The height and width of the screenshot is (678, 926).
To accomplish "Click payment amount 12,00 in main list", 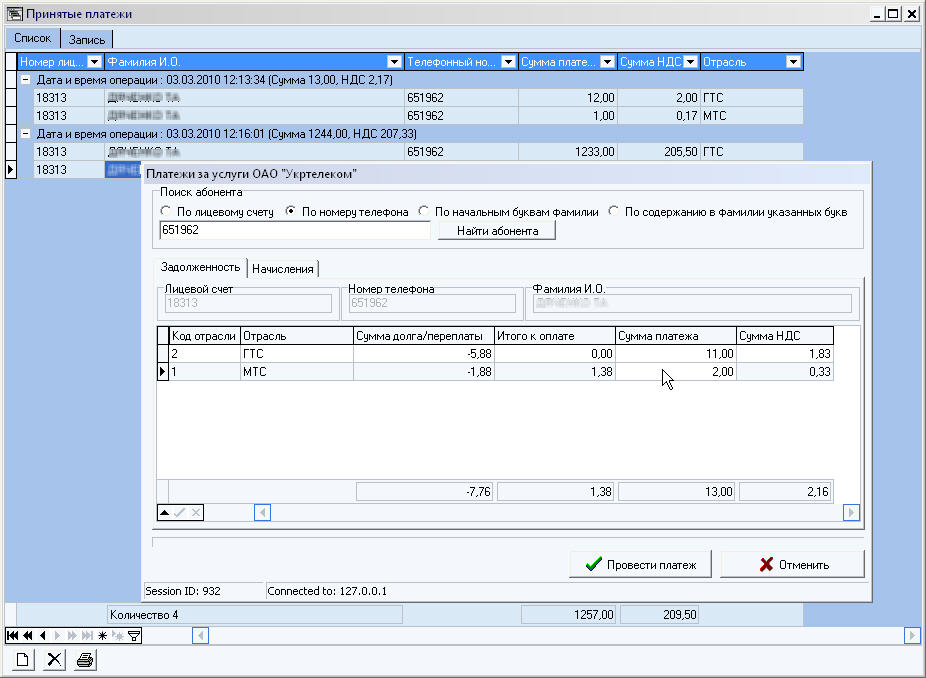I will pyautogui.click(x=568, y=97).
